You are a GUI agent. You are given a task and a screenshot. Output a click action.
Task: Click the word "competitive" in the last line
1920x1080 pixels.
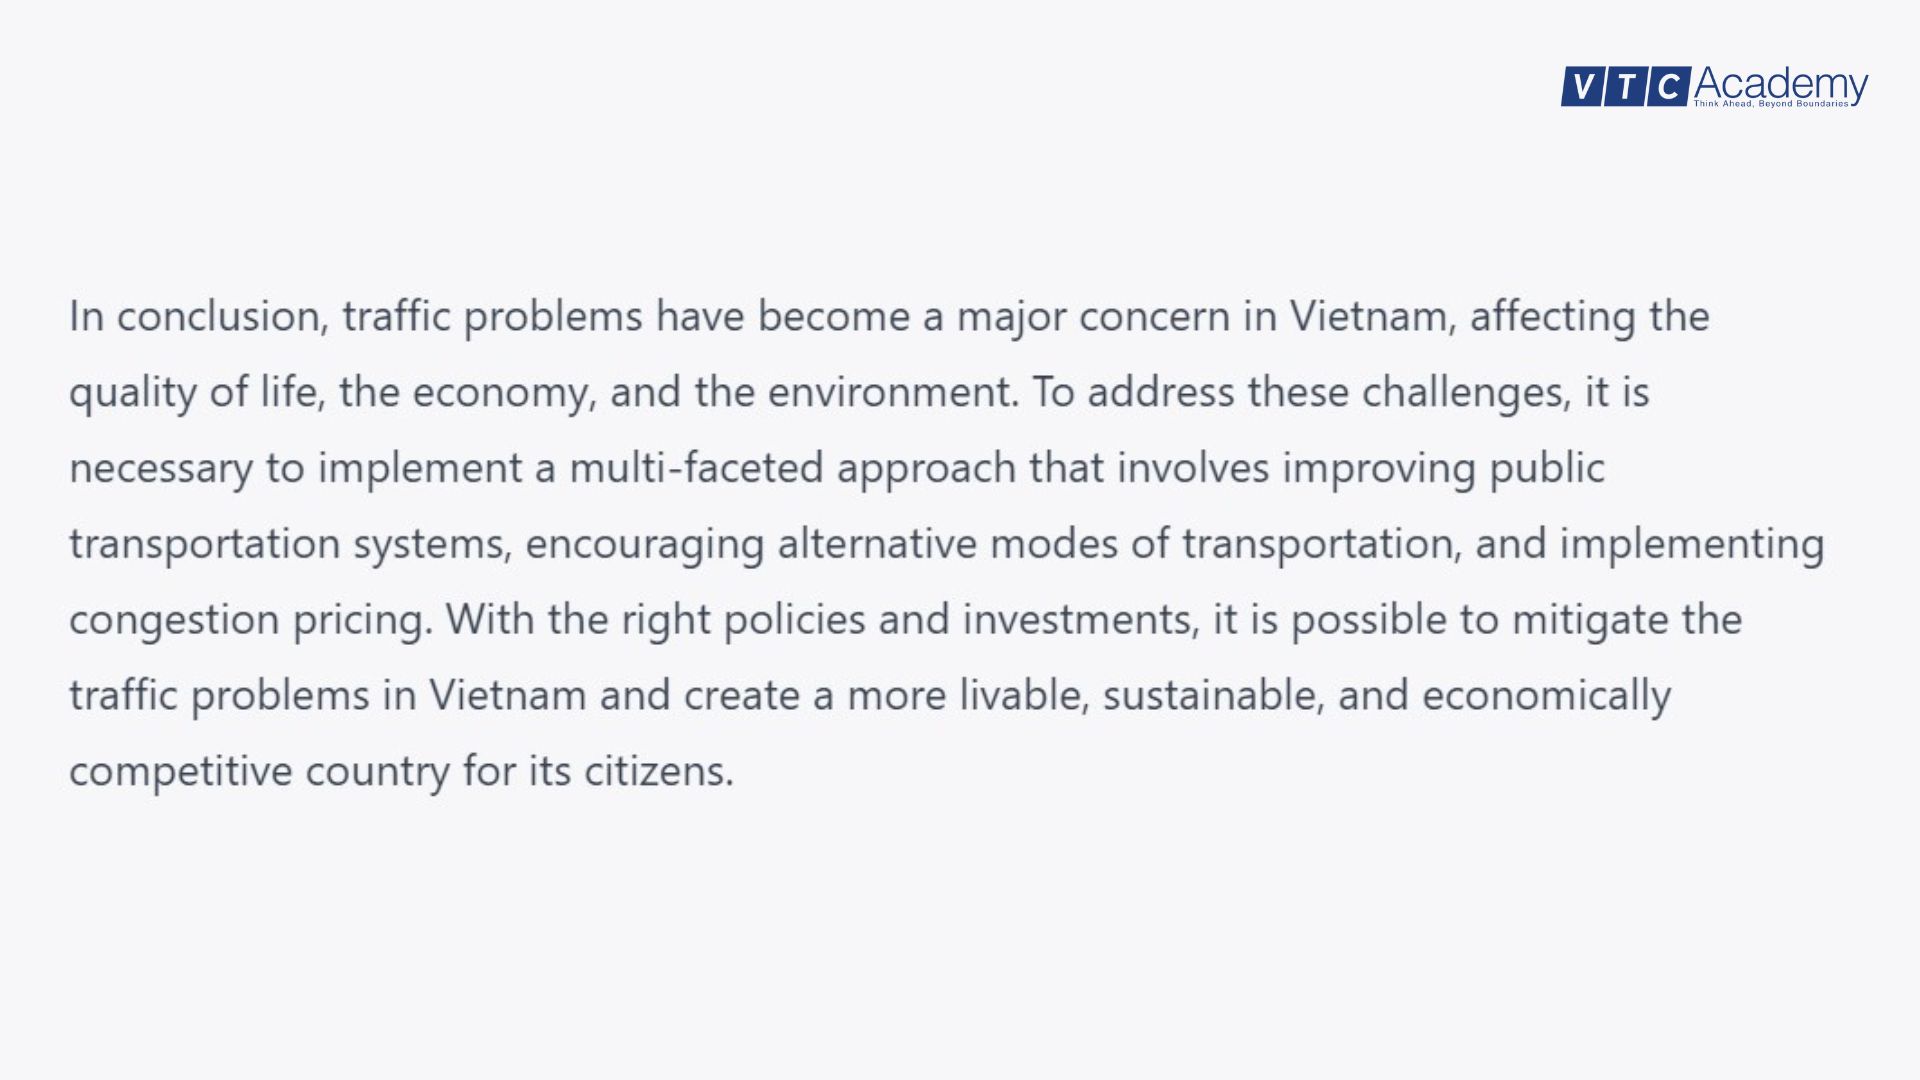[x=180, y=772]
